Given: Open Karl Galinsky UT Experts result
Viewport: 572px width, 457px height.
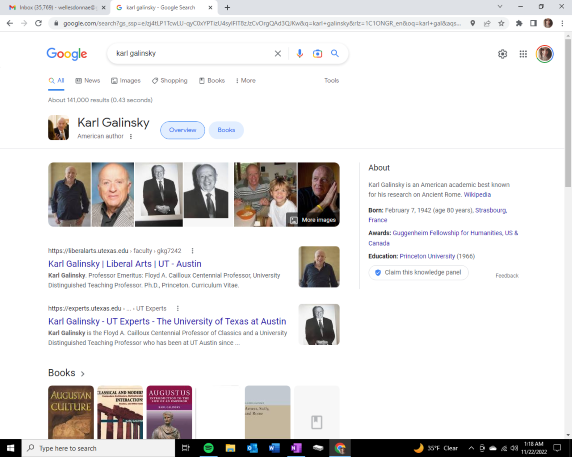Looking at the screenshot, I should click(x=167, y=321).
